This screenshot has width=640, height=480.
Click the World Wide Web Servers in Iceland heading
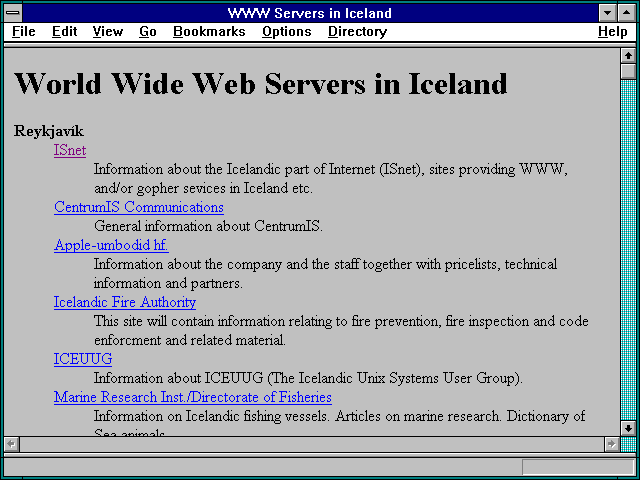(x=260, y=84)
